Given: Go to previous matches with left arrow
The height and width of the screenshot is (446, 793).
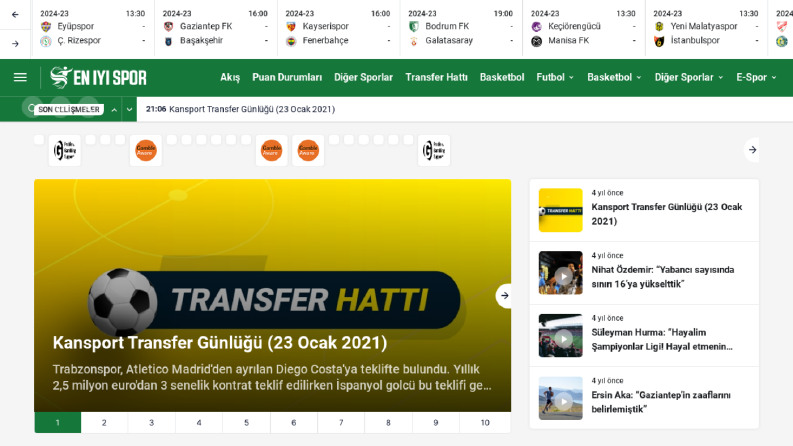Looking at the screenshot, I should coord(15,15).
